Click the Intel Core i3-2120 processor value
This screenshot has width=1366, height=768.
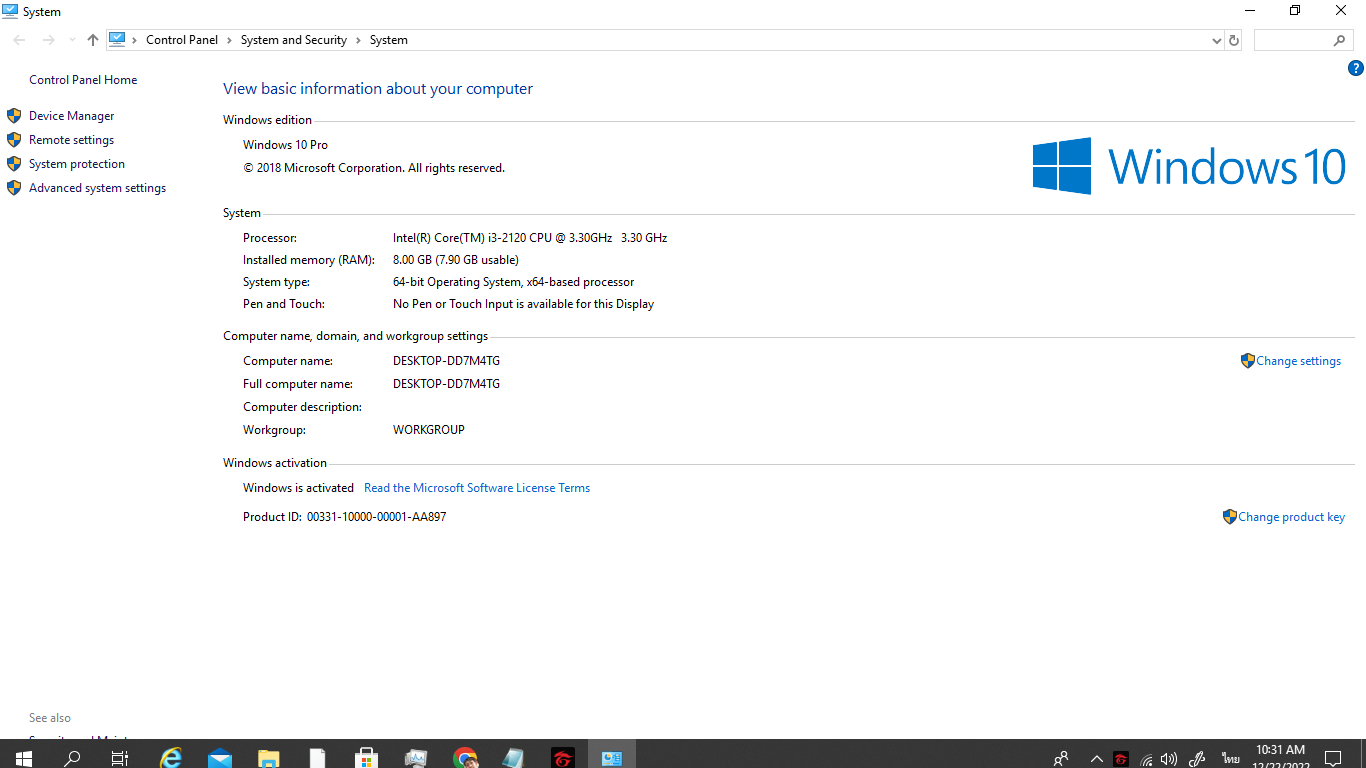tap(530, 238)
